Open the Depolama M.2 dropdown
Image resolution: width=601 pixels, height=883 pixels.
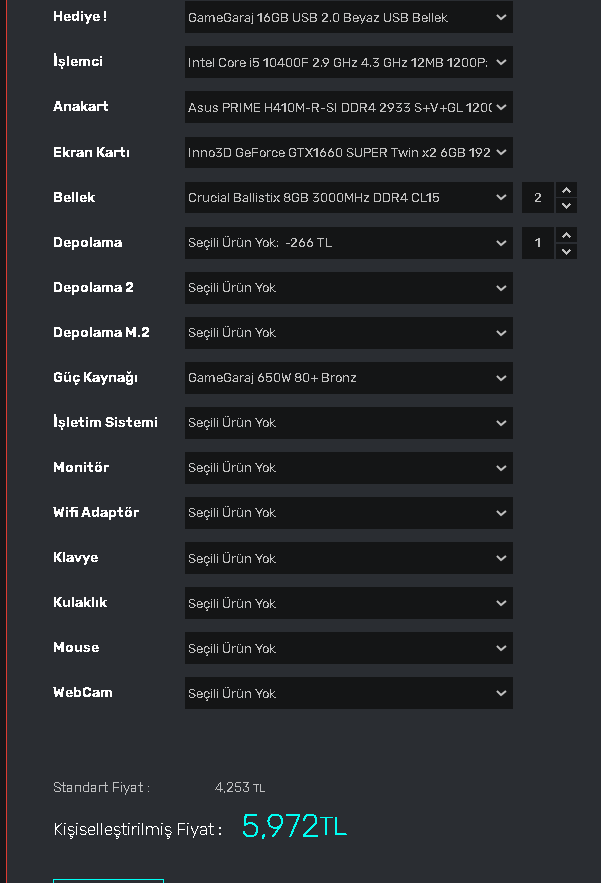(x=348, y=333)
